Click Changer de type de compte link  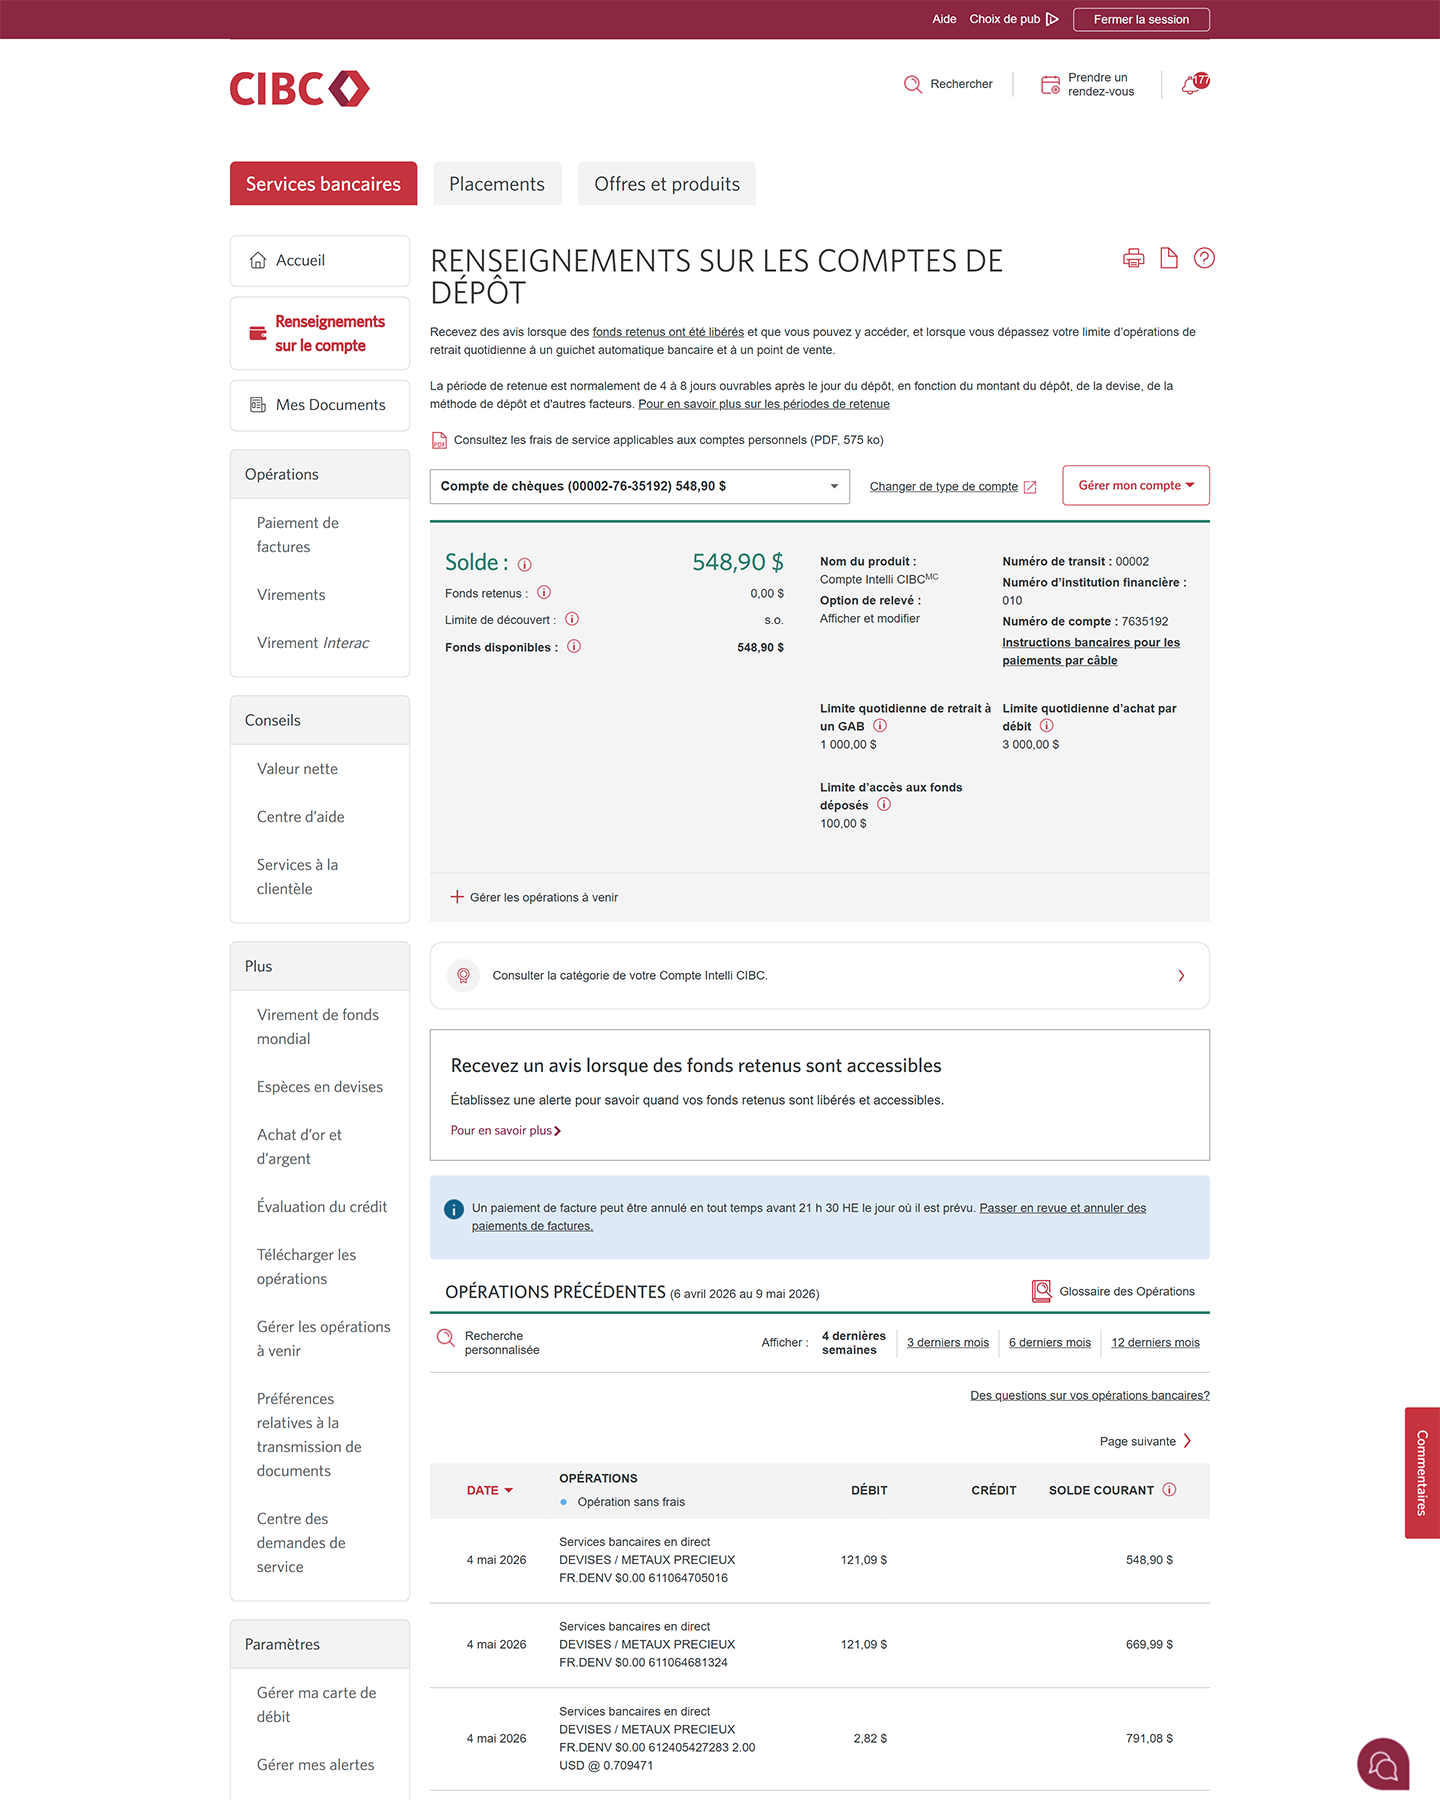click(944, 487)
